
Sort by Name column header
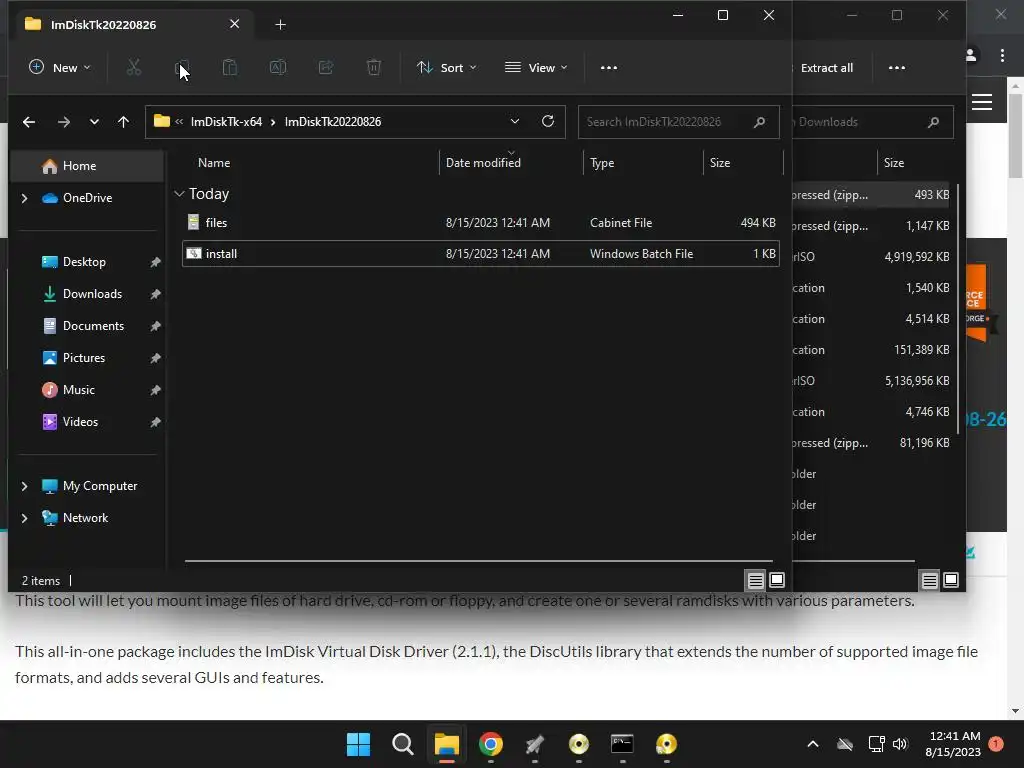[x=309, y=163]
